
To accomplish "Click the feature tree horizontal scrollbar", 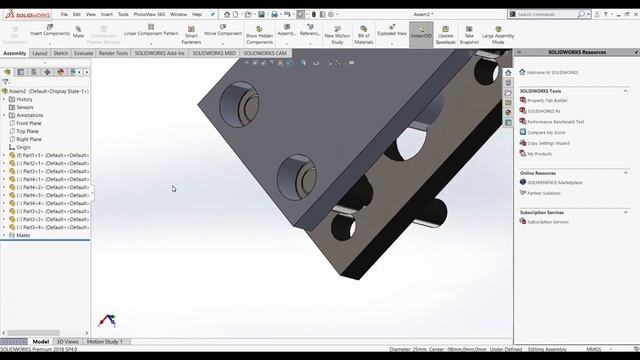I will [33, 333].
